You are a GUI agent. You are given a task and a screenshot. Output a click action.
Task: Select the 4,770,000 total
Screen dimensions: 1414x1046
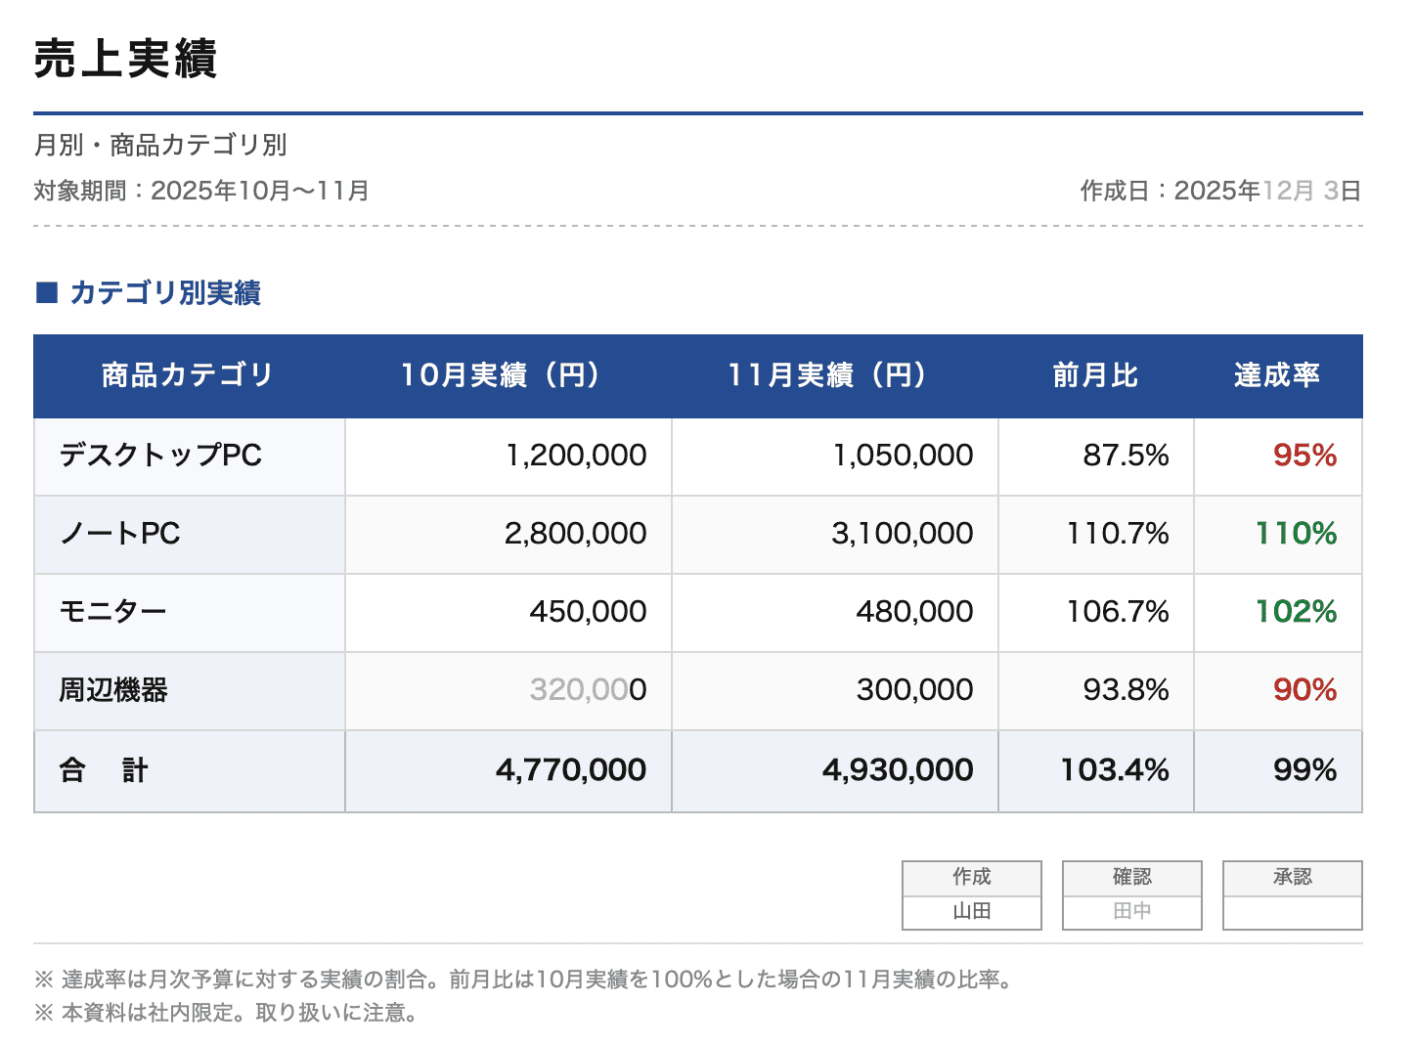[571, 770]
